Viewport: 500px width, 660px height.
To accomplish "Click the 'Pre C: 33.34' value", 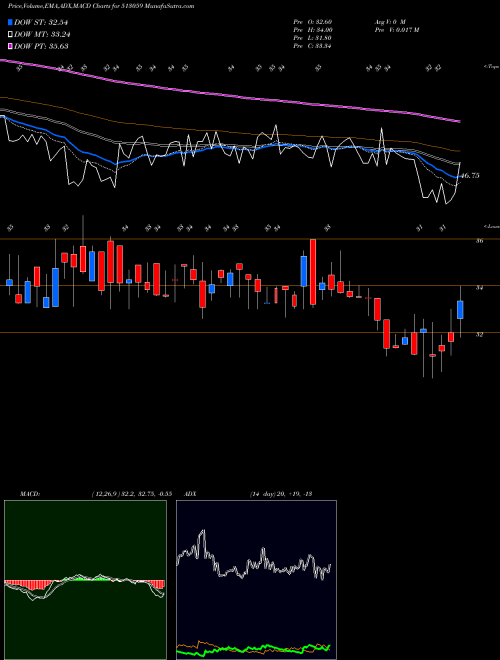I will tap(314, 46).
